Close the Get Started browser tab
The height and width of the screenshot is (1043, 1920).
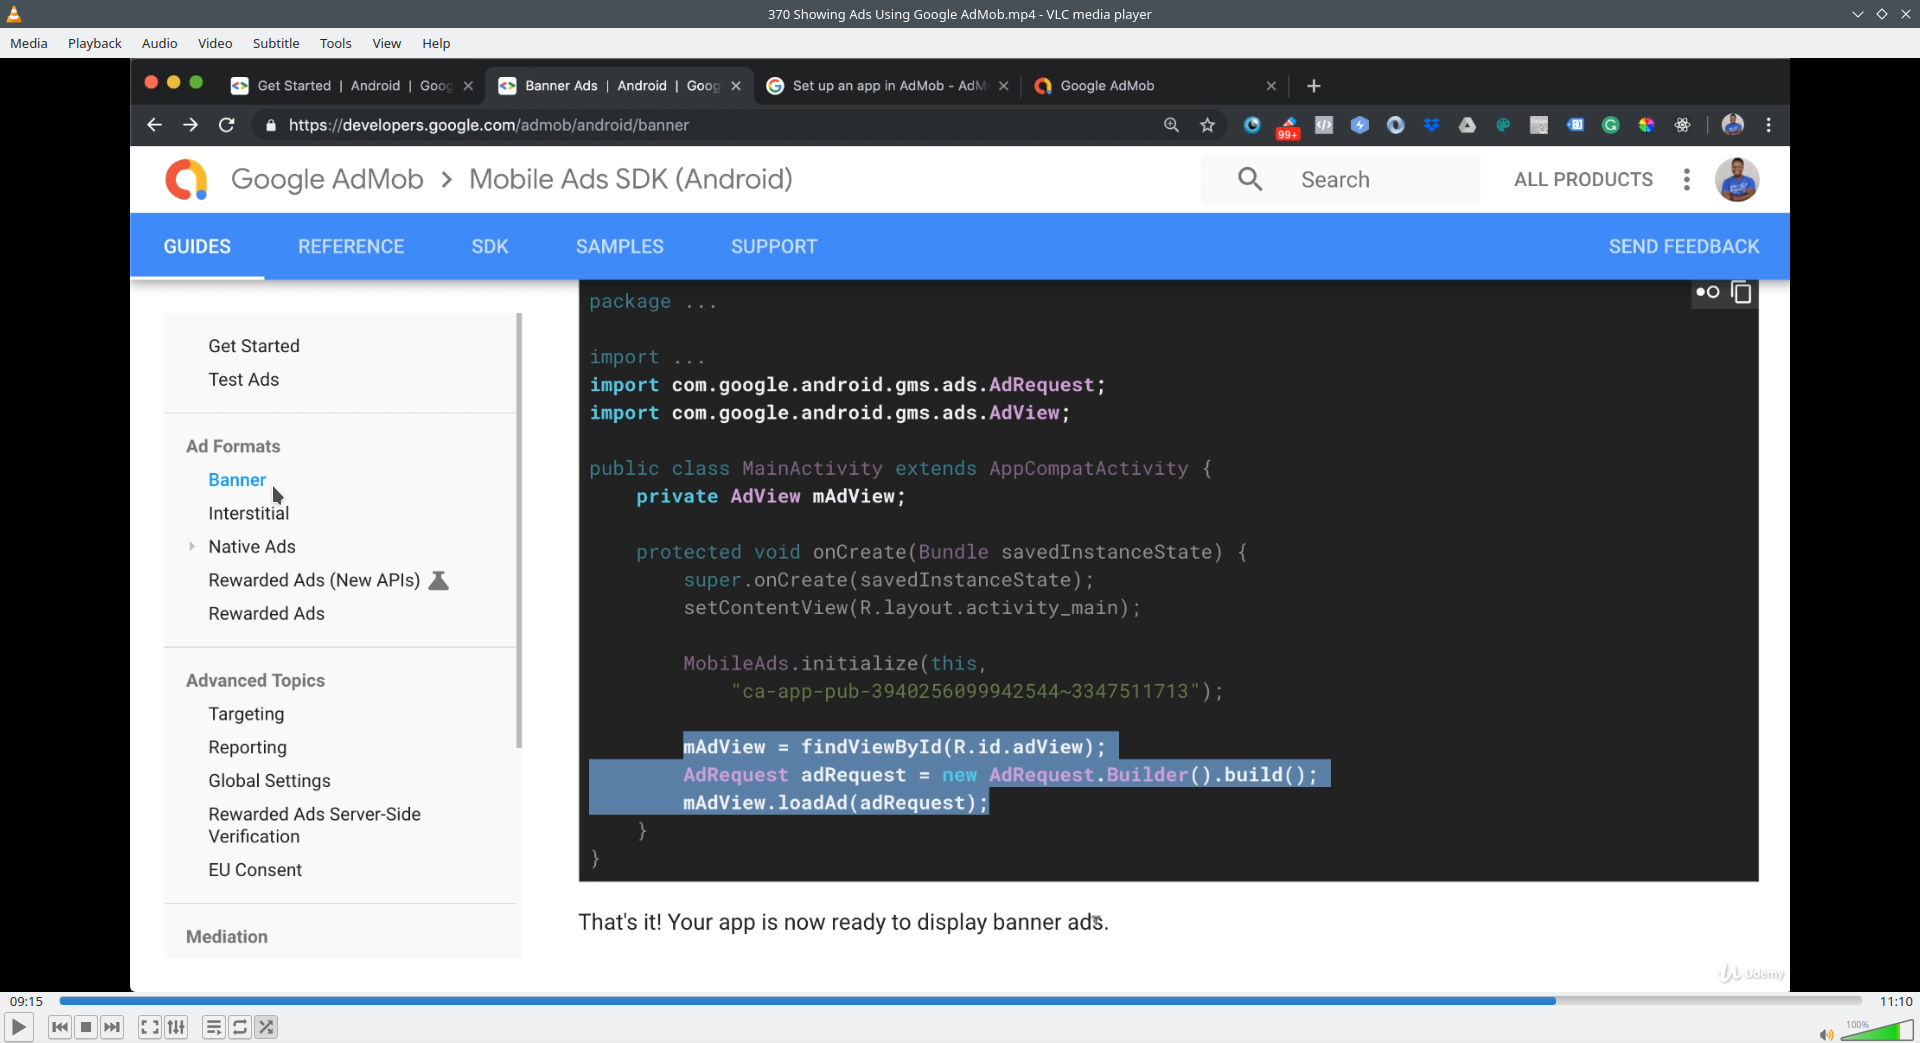[x=468, y=86]
